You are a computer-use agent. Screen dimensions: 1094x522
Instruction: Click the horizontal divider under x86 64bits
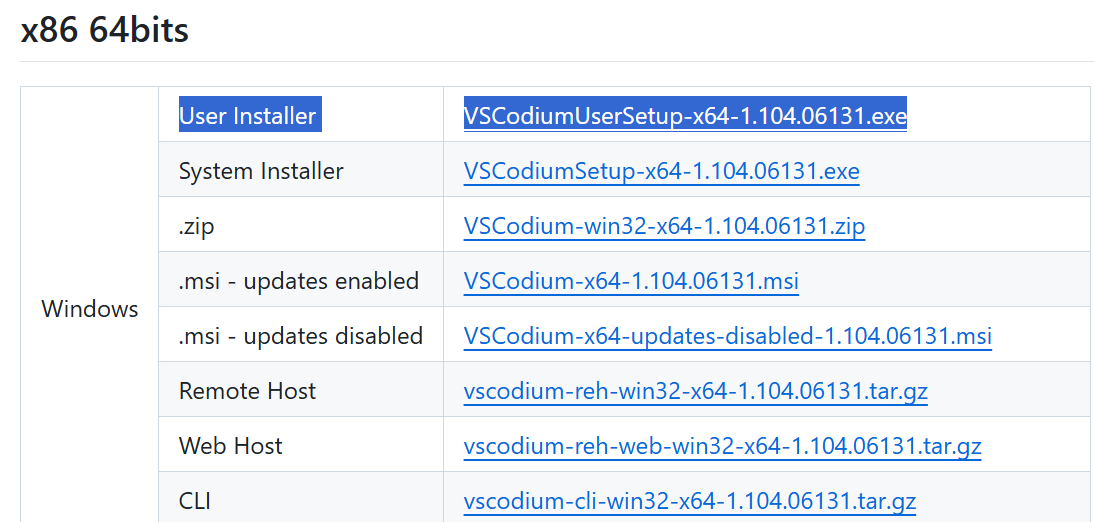click(x=557, y=61)
